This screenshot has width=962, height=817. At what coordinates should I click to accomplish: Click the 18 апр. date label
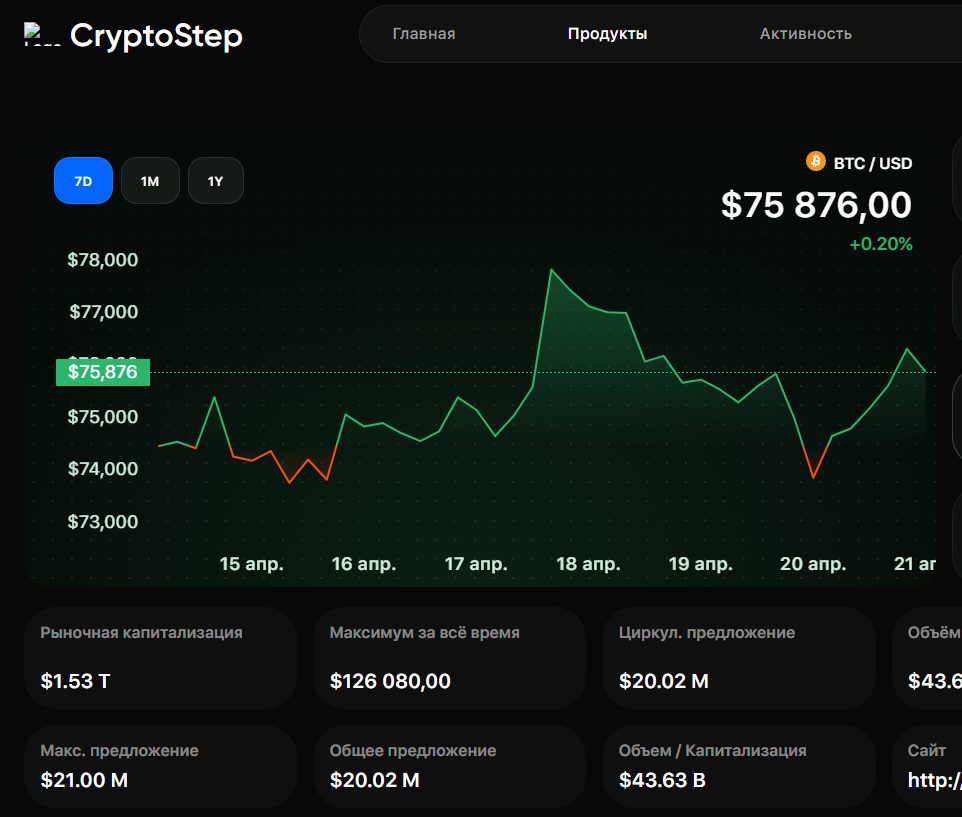pos(588,564)
